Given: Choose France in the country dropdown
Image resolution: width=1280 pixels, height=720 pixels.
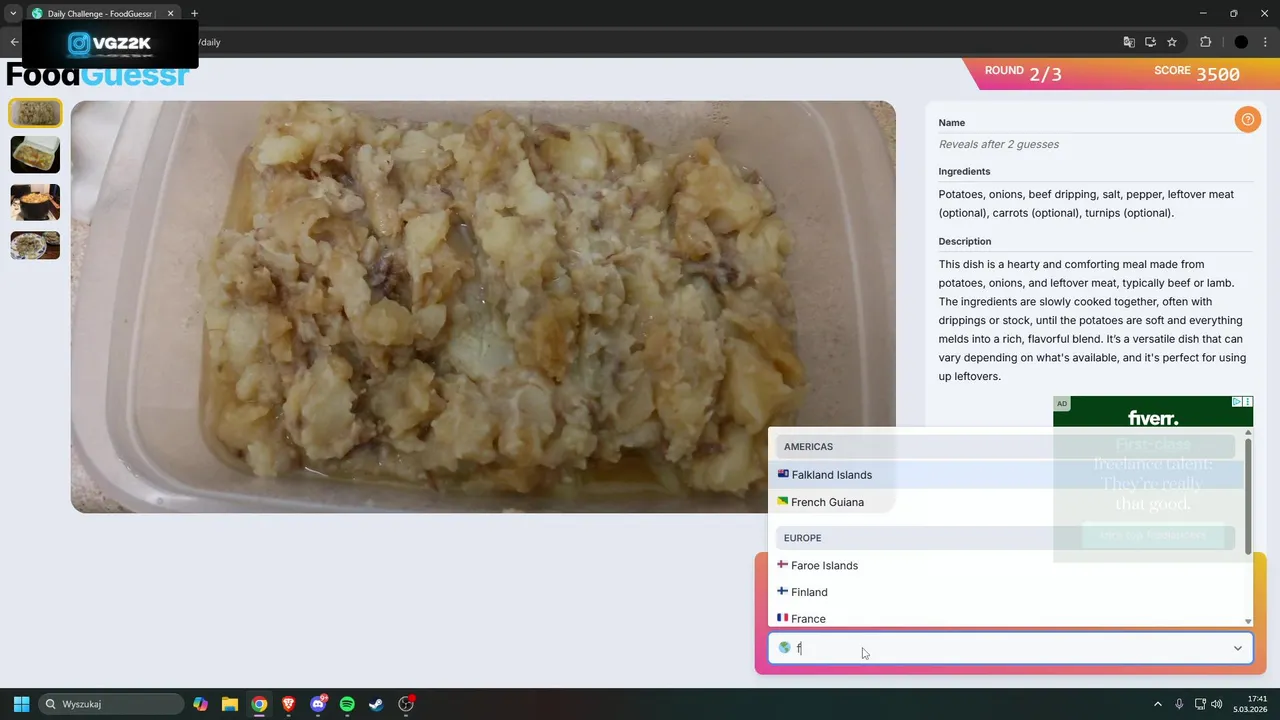Looking at the screenshot, I should [x=1006, y=618].
